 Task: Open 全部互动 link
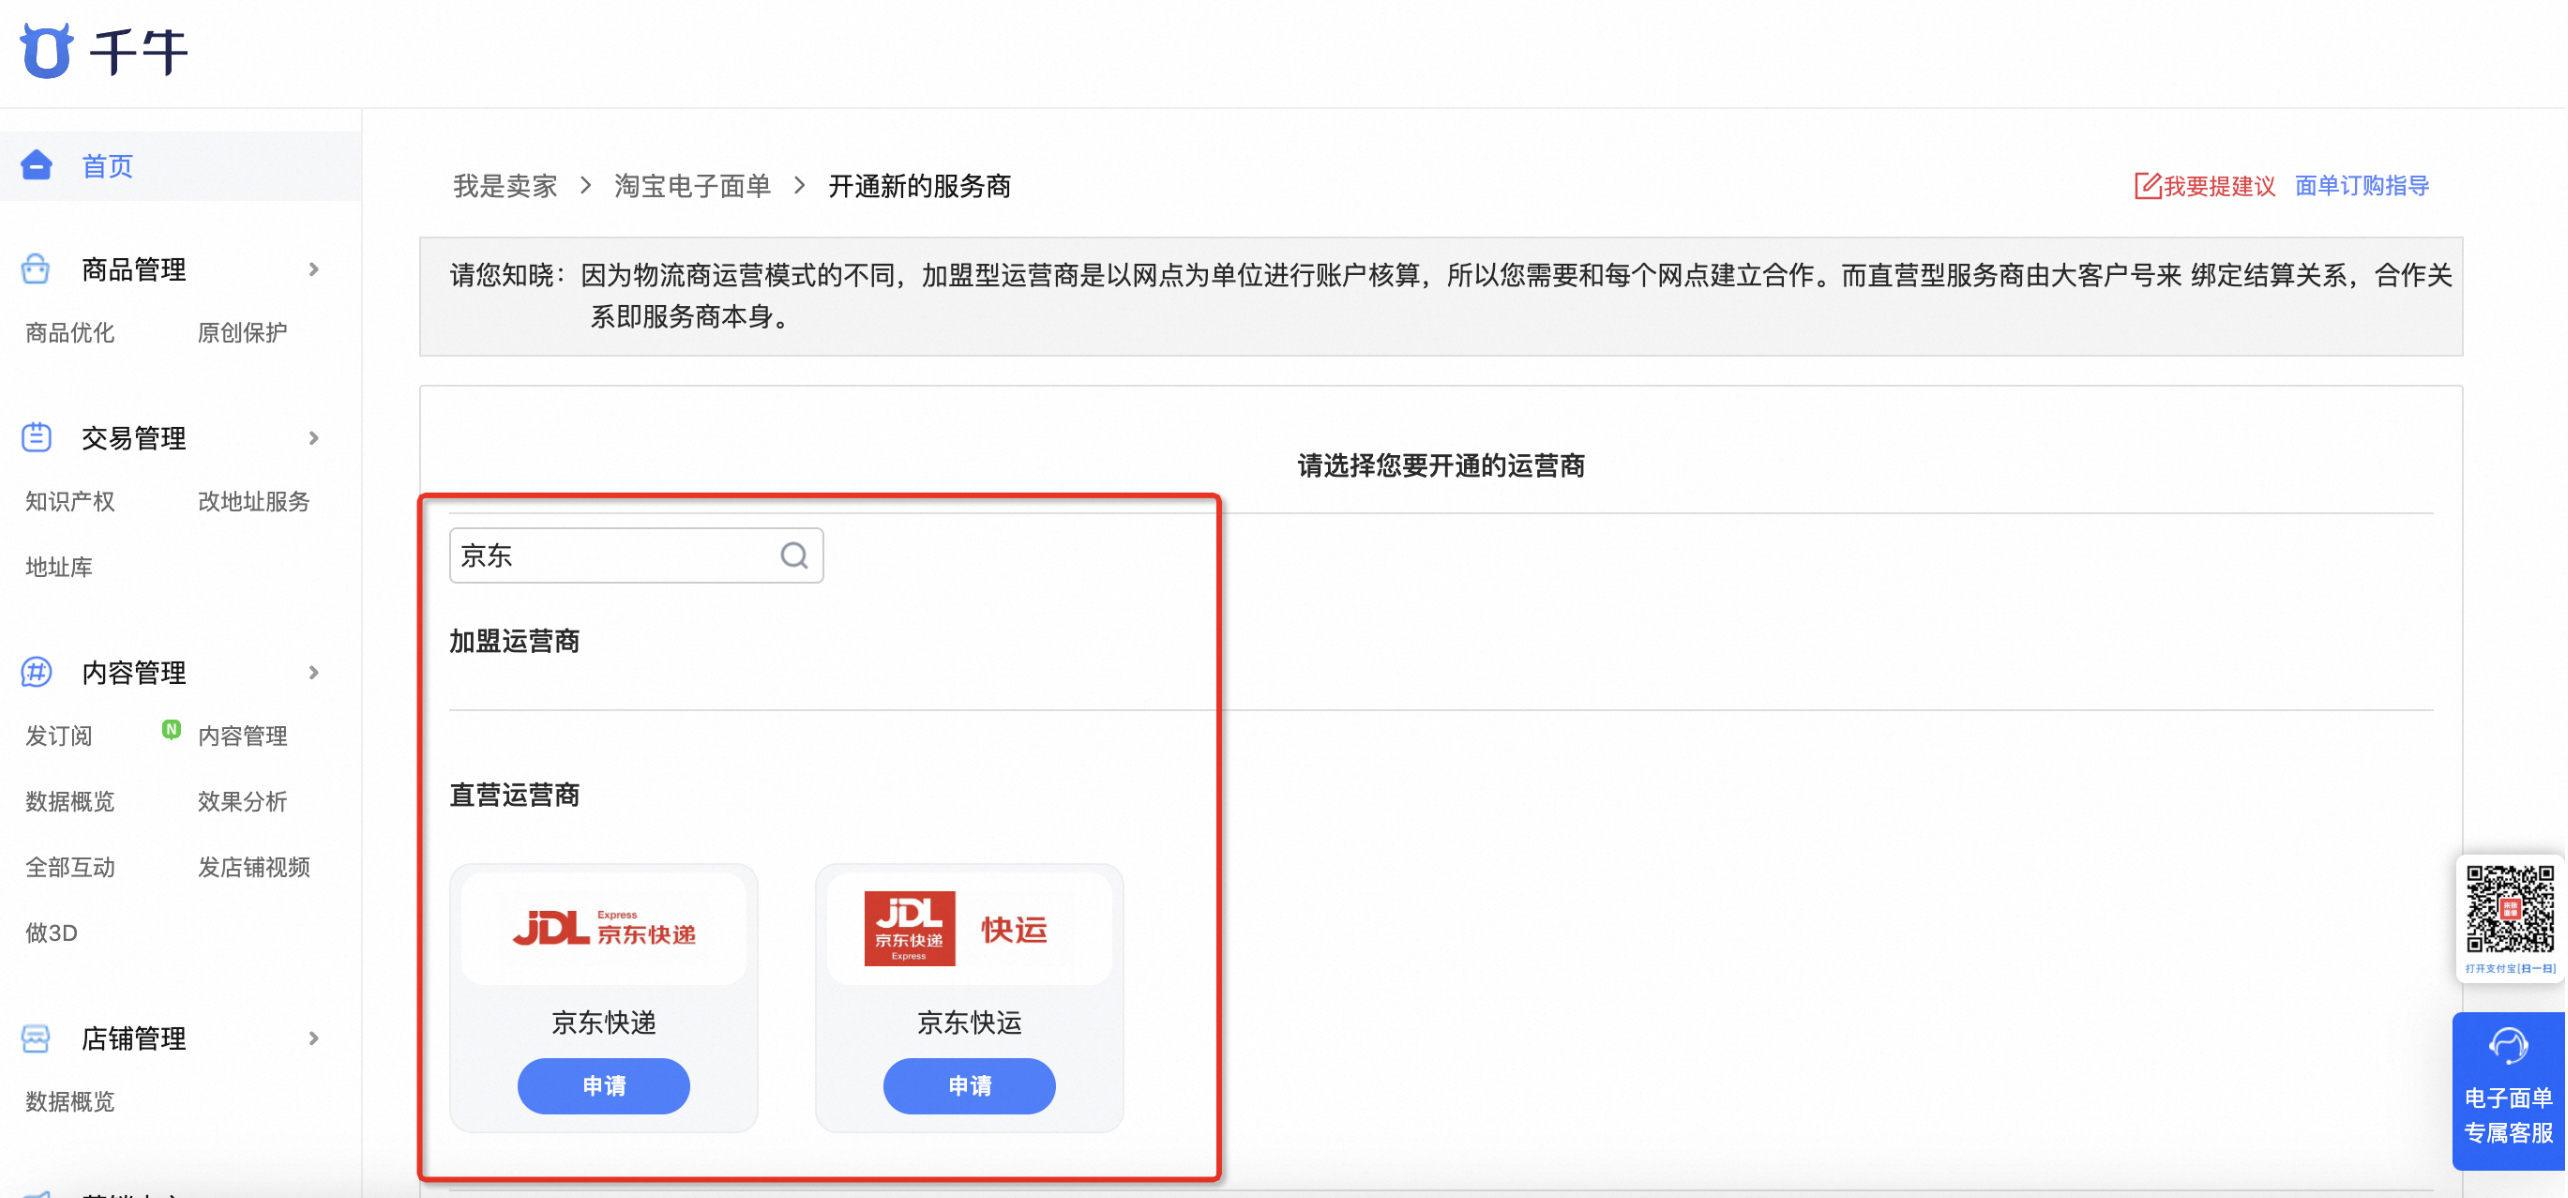point(70,868)
